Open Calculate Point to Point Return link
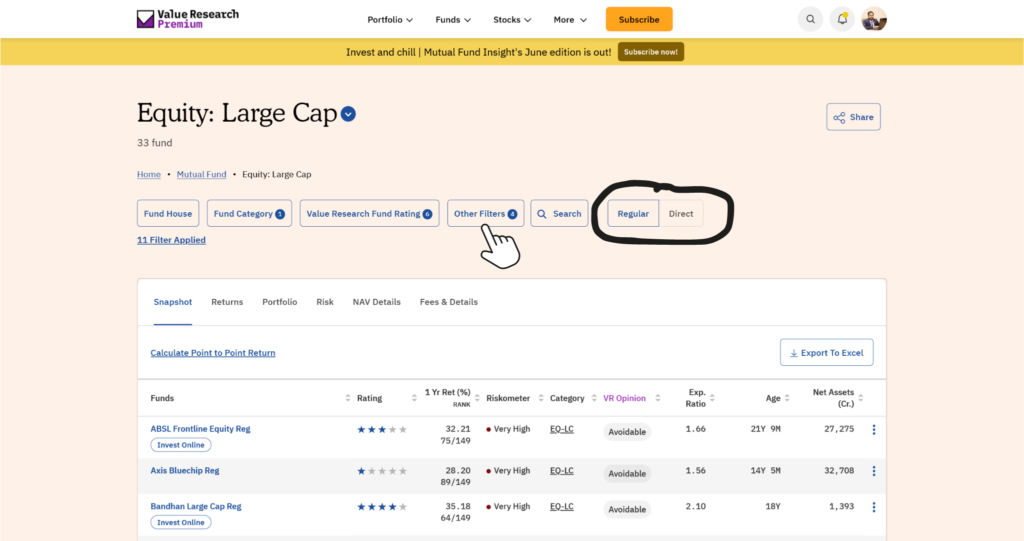The image size is (1024, 541). tap(213, 353)
